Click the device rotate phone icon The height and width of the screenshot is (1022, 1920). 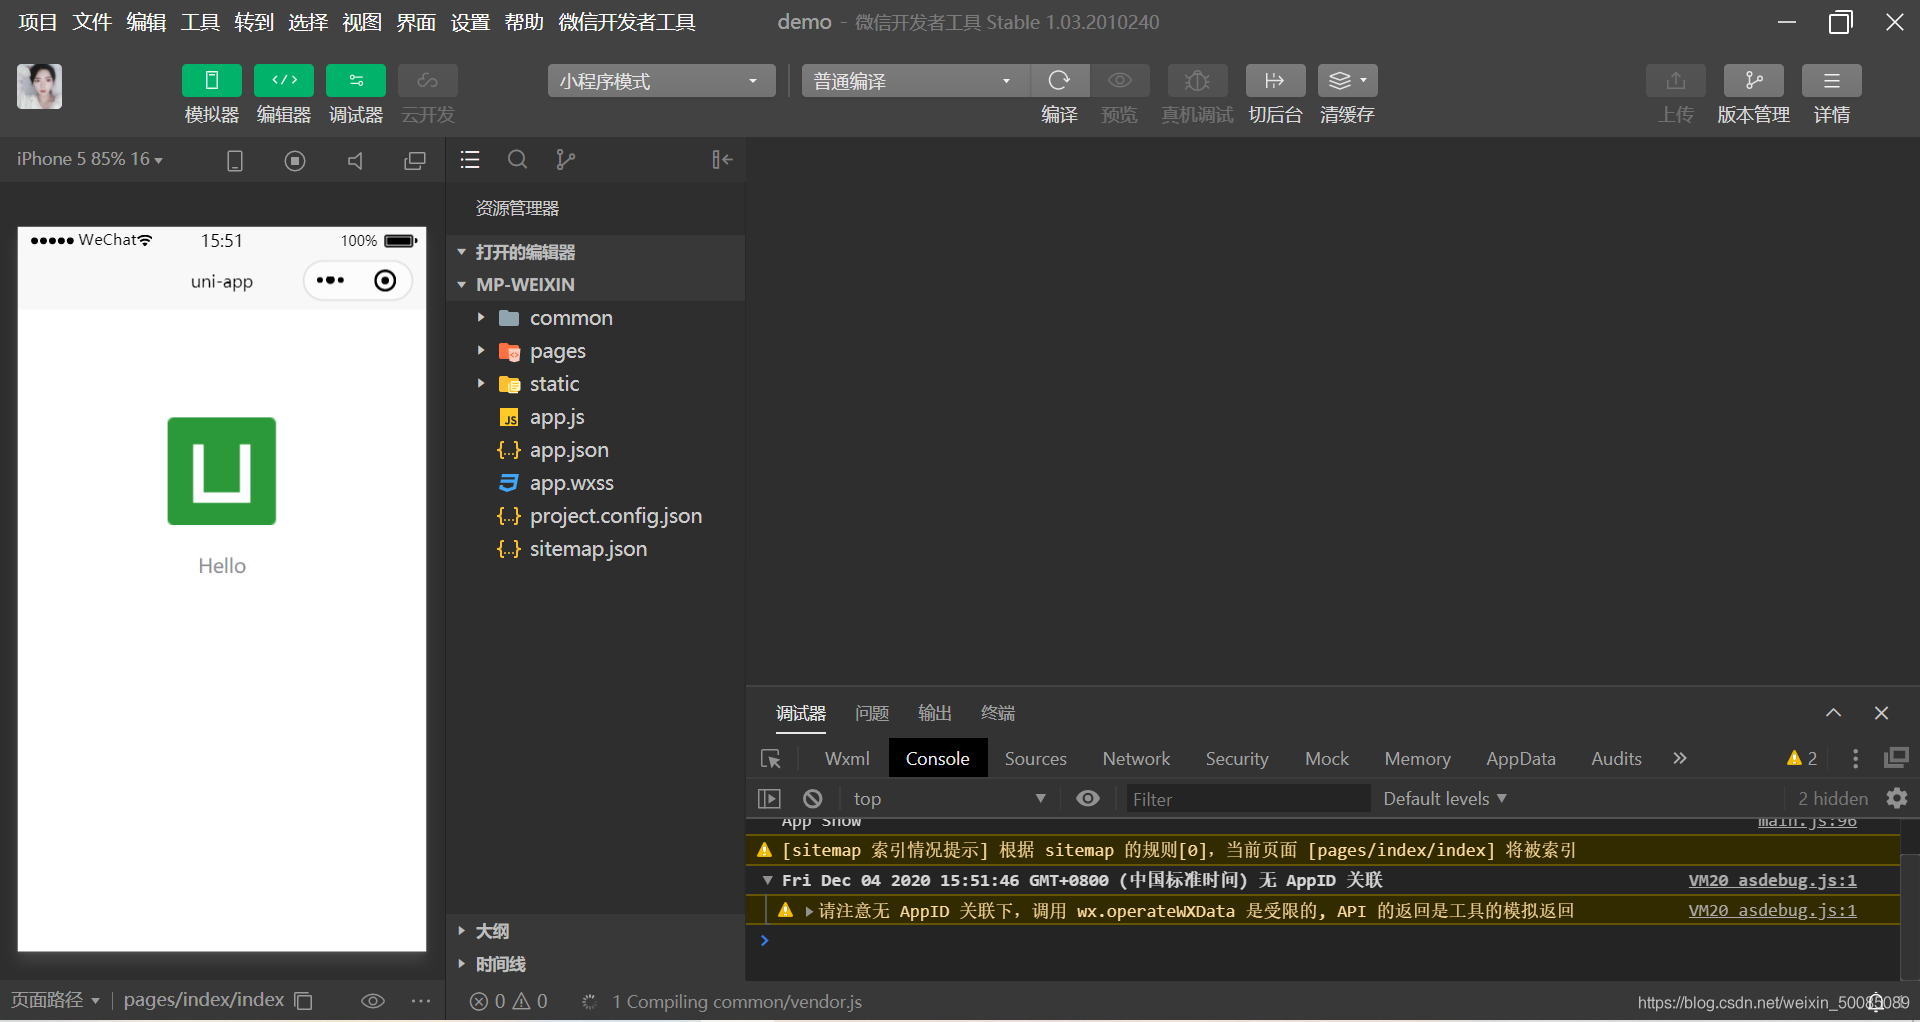235,160
